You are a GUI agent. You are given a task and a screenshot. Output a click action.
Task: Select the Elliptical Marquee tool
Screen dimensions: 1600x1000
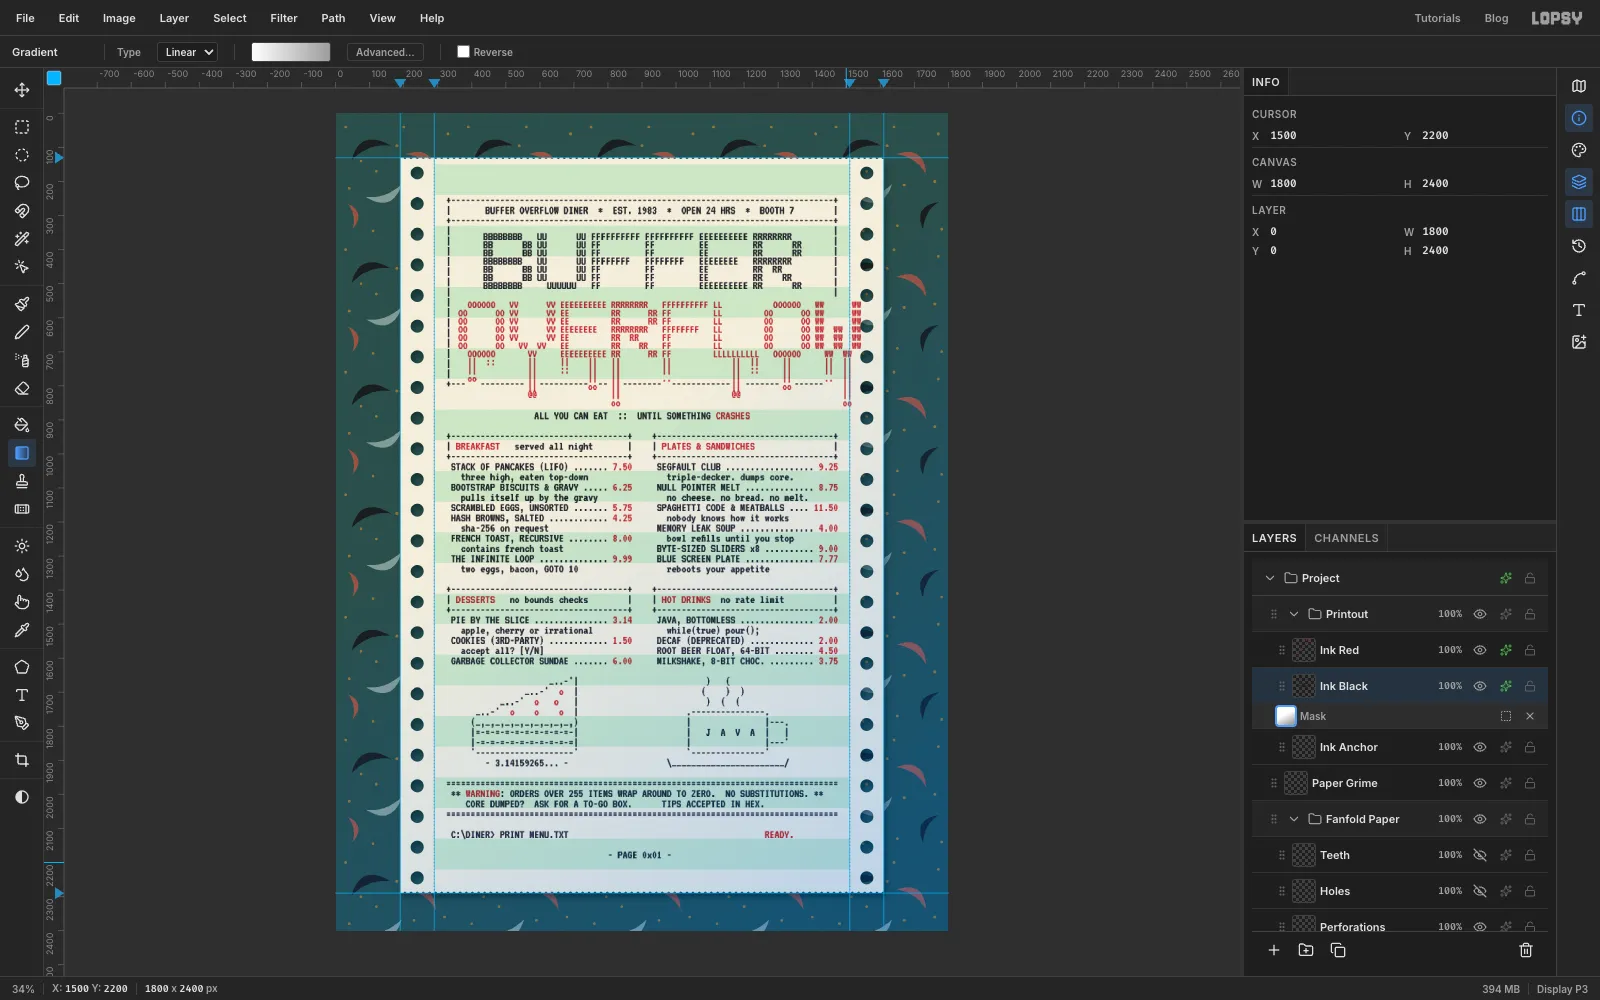pyautogui.click(x=22, y=155)
